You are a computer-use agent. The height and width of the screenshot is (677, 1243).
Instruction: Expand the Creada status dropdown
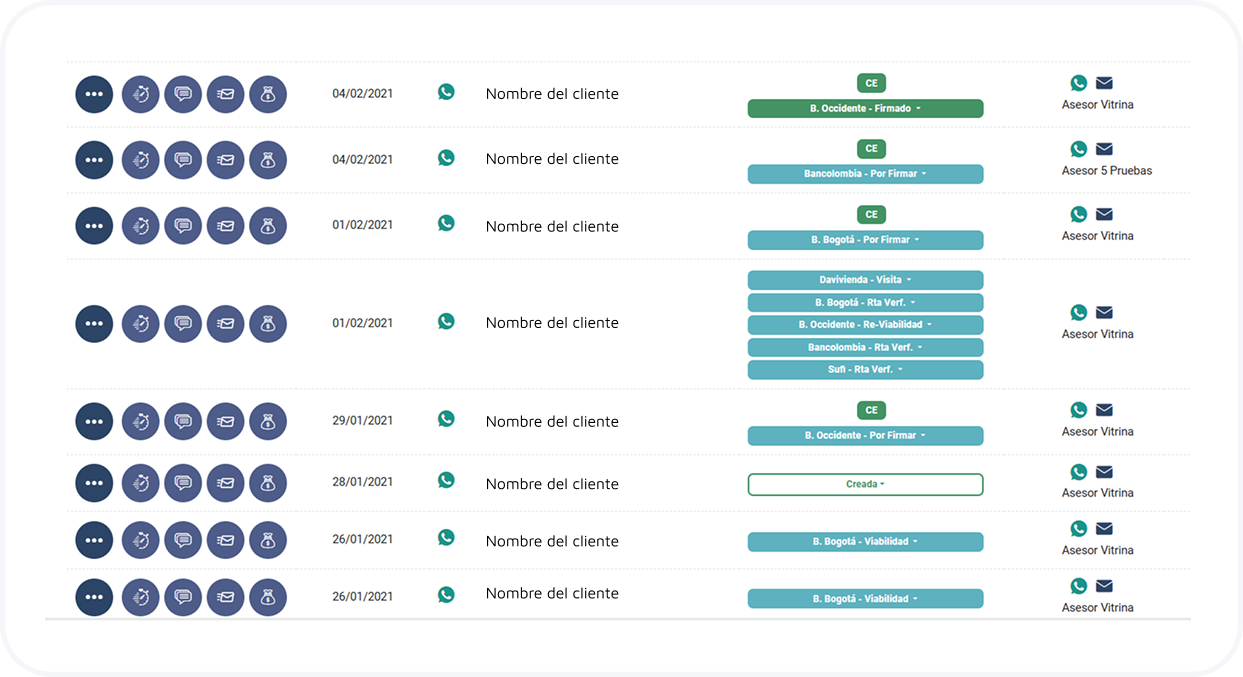[865, 485]
